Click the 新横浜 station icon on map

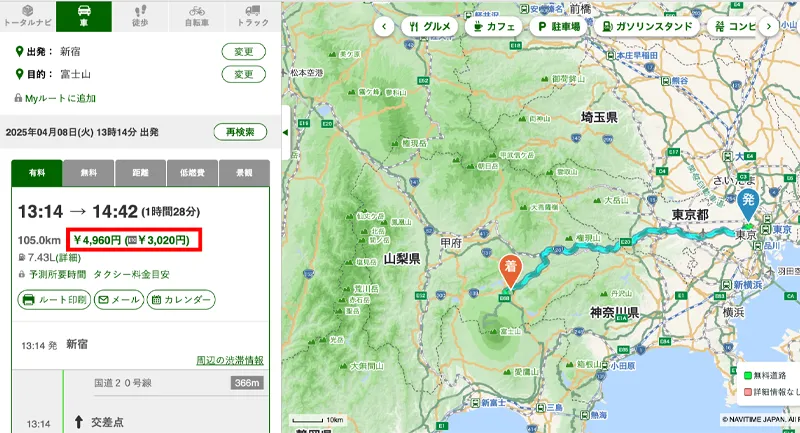727,285
